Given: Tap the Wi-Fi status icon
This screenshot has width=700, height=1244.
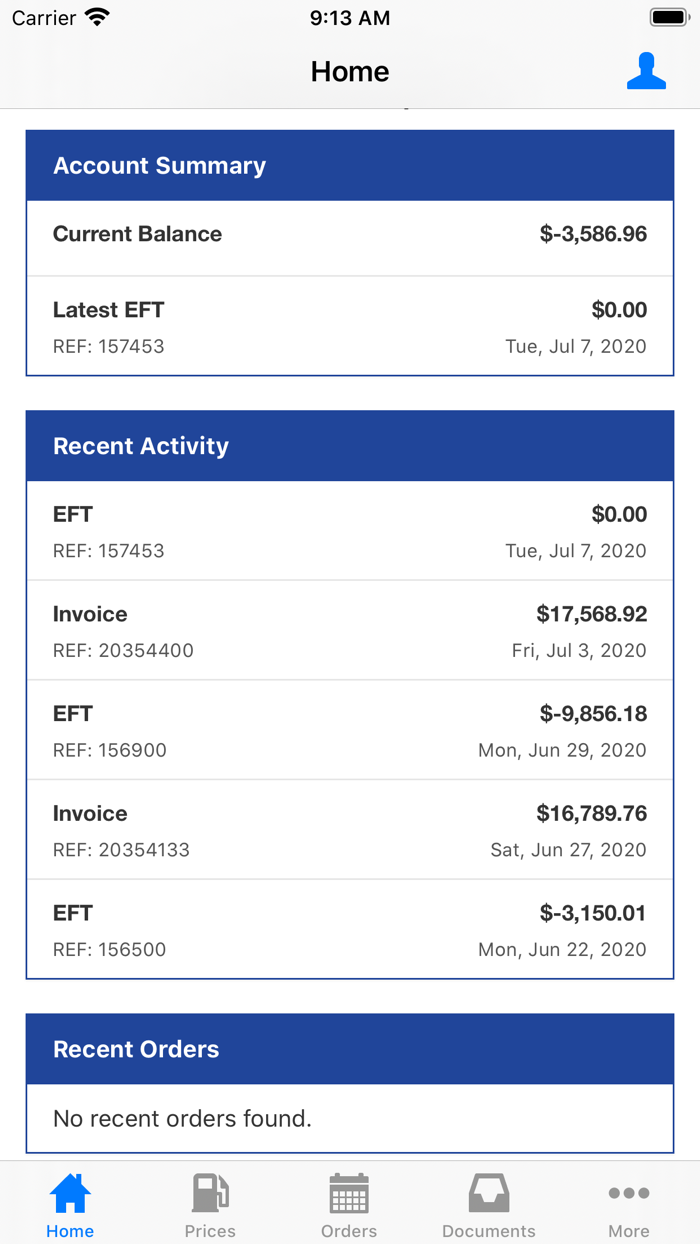Looking at the screenshot, I should tap(97, 18).
